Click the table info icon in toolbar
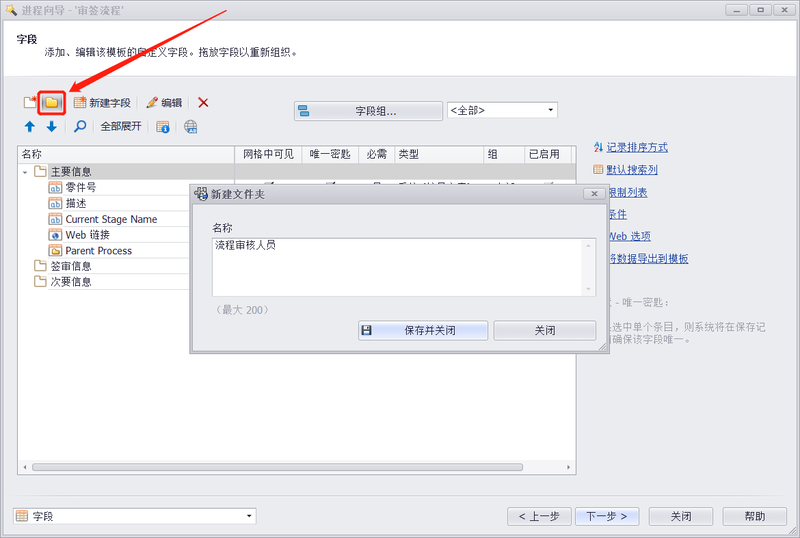This screenshot has height=538, width=800. 163,127
